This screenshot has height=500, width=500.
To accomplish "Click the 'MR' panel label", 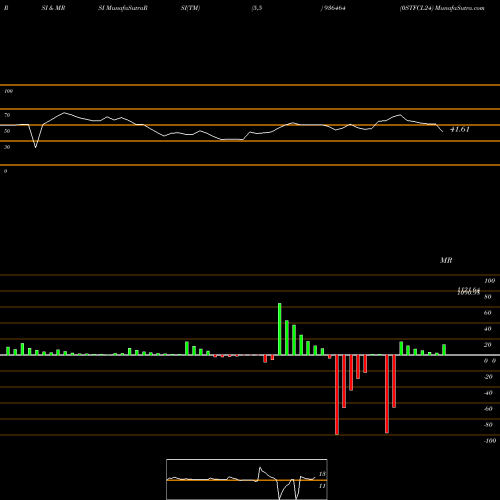I will (x=446, y=260).
